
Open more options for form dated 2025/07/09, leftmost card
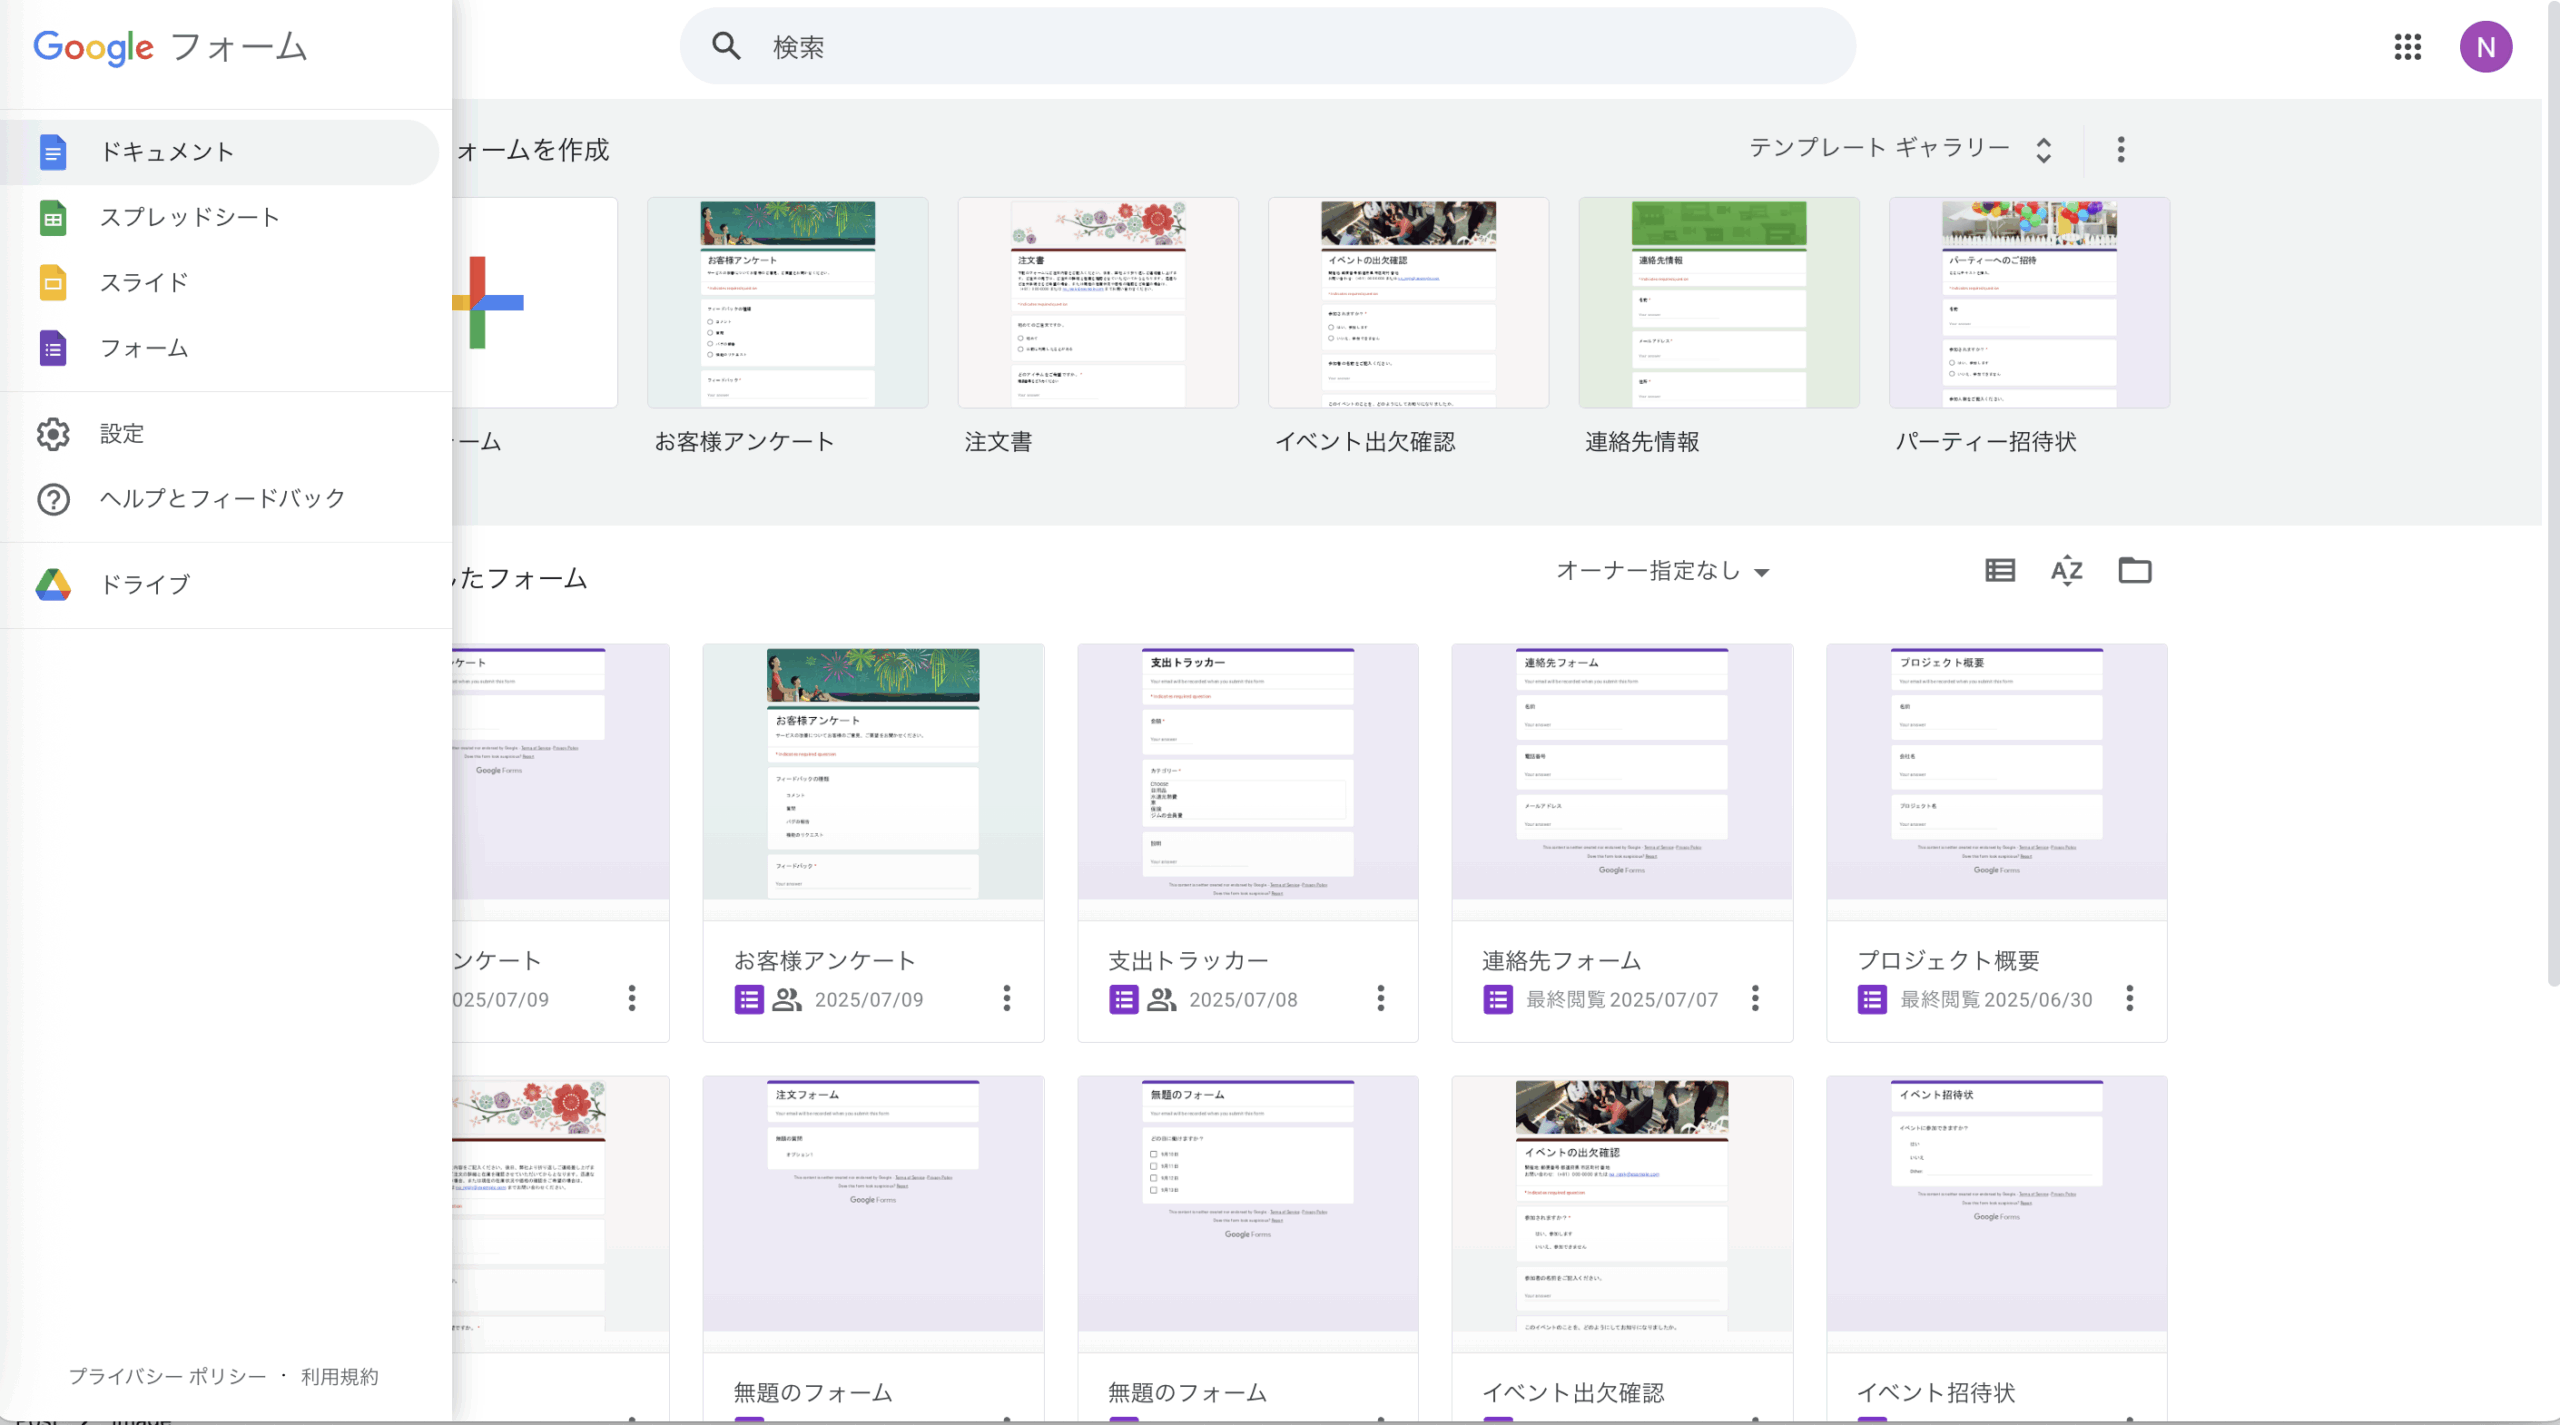[x=632, y=998]
